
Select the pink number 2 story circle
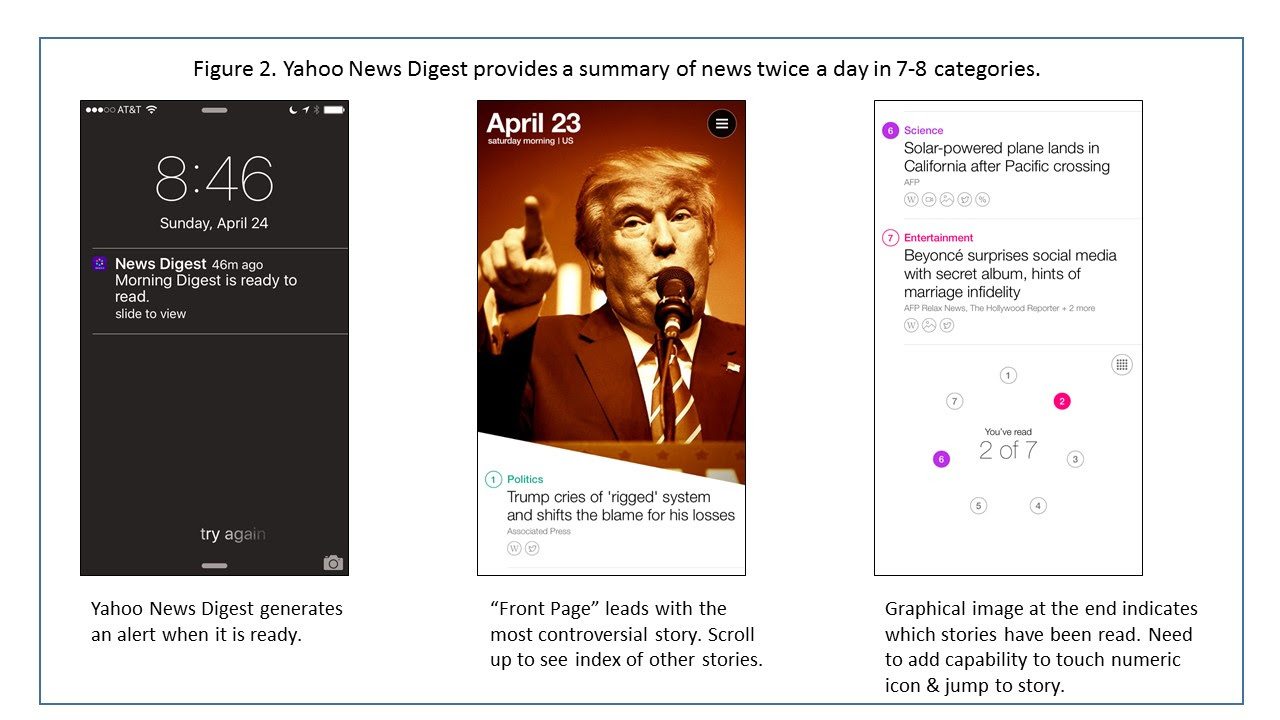1062,401
